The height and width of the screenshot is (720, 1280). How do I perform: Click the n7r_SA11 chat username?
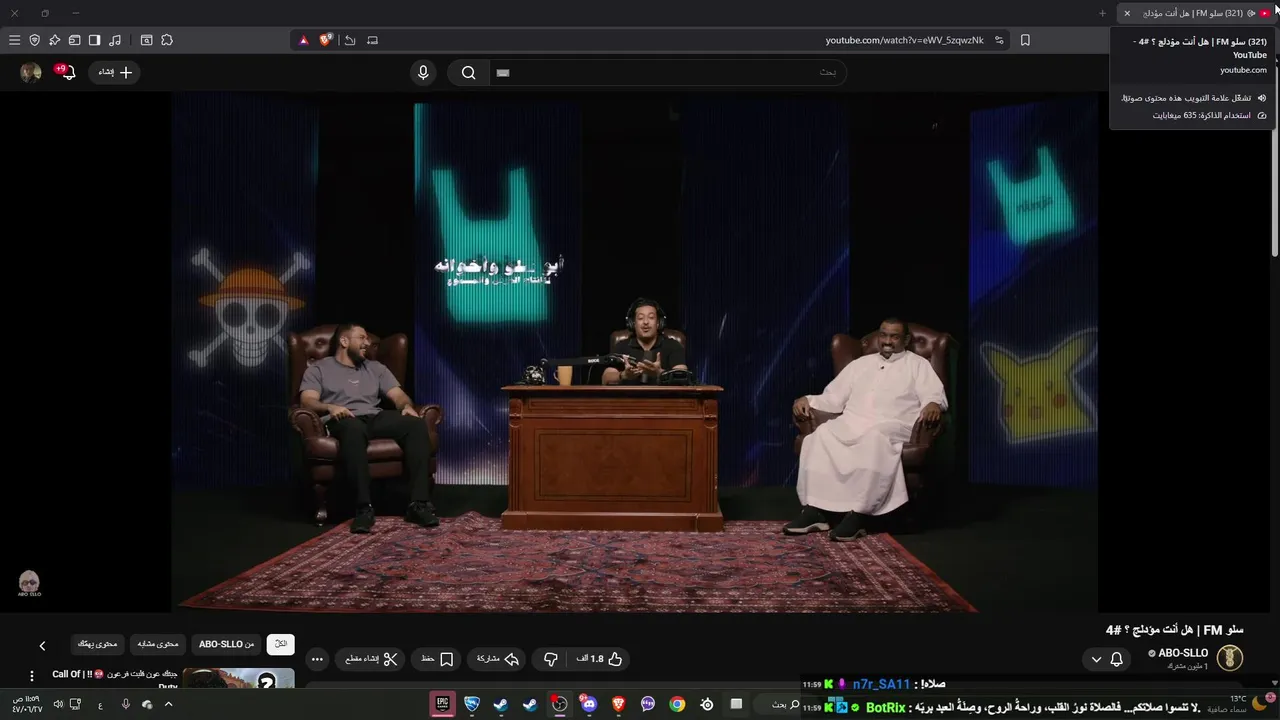[881, 684]
